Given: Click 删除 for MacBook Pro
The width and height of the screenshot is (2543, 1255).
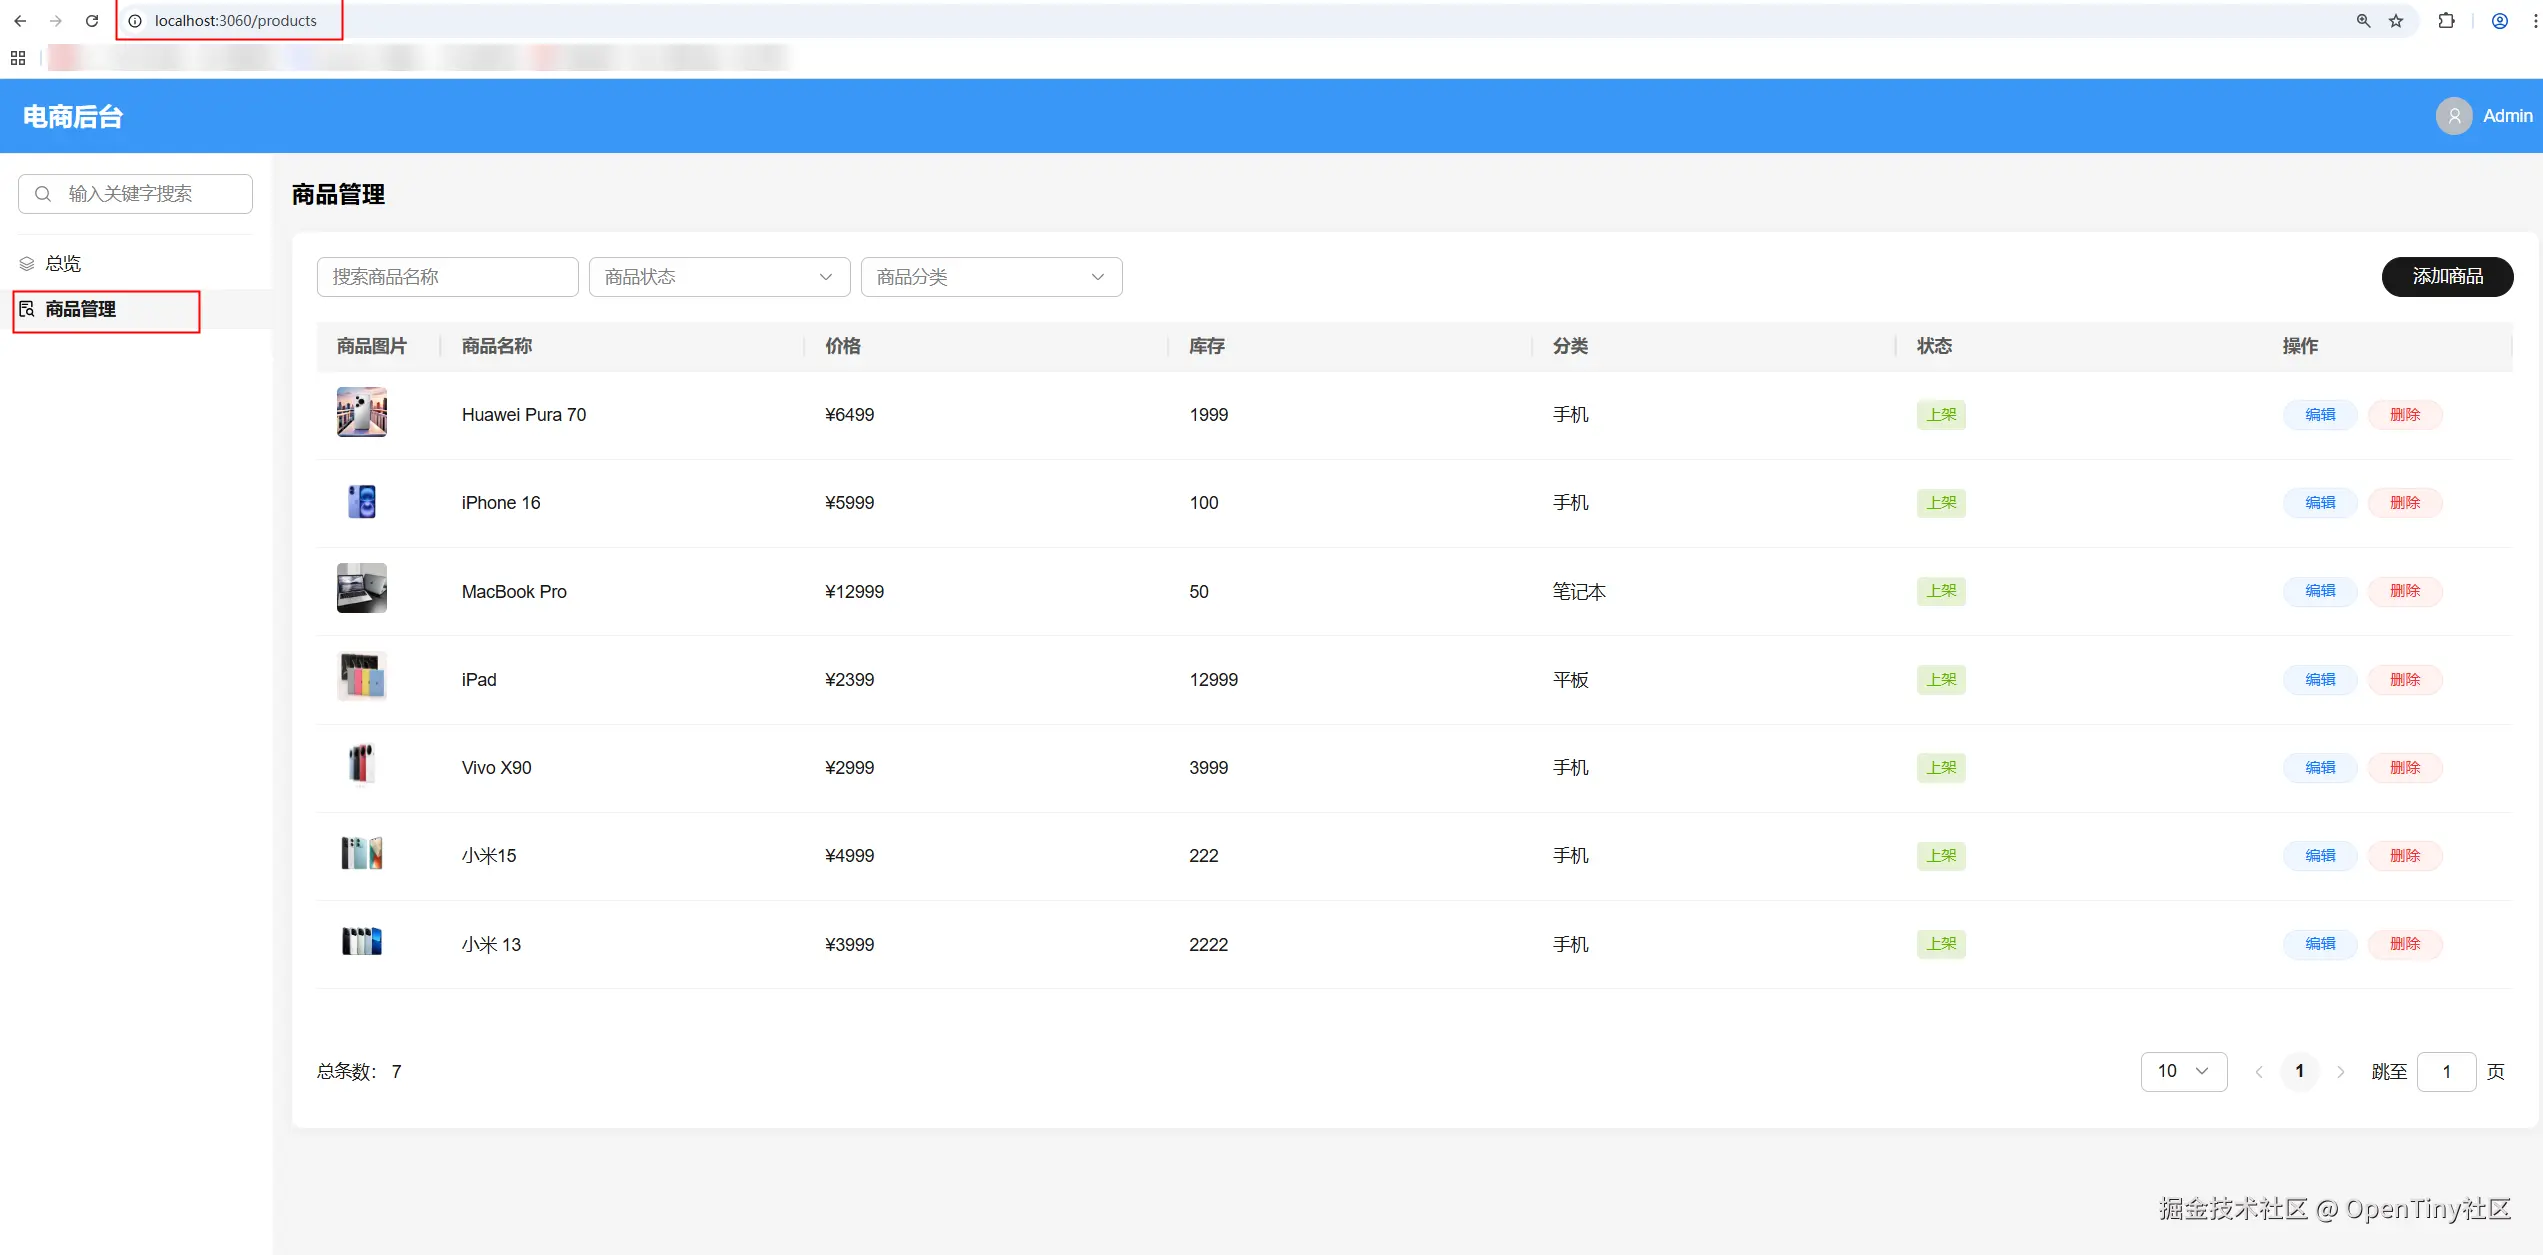Looking at the screenshot, I should (2404, 591).
